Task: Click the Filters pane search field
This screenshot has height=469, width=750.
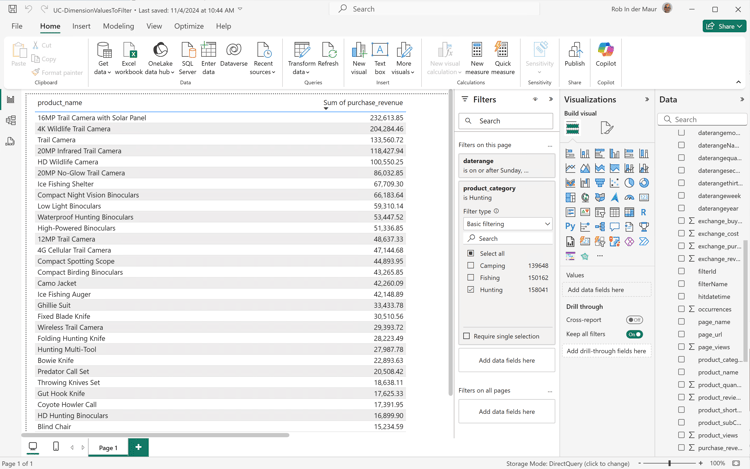Action: pos(507,121)
